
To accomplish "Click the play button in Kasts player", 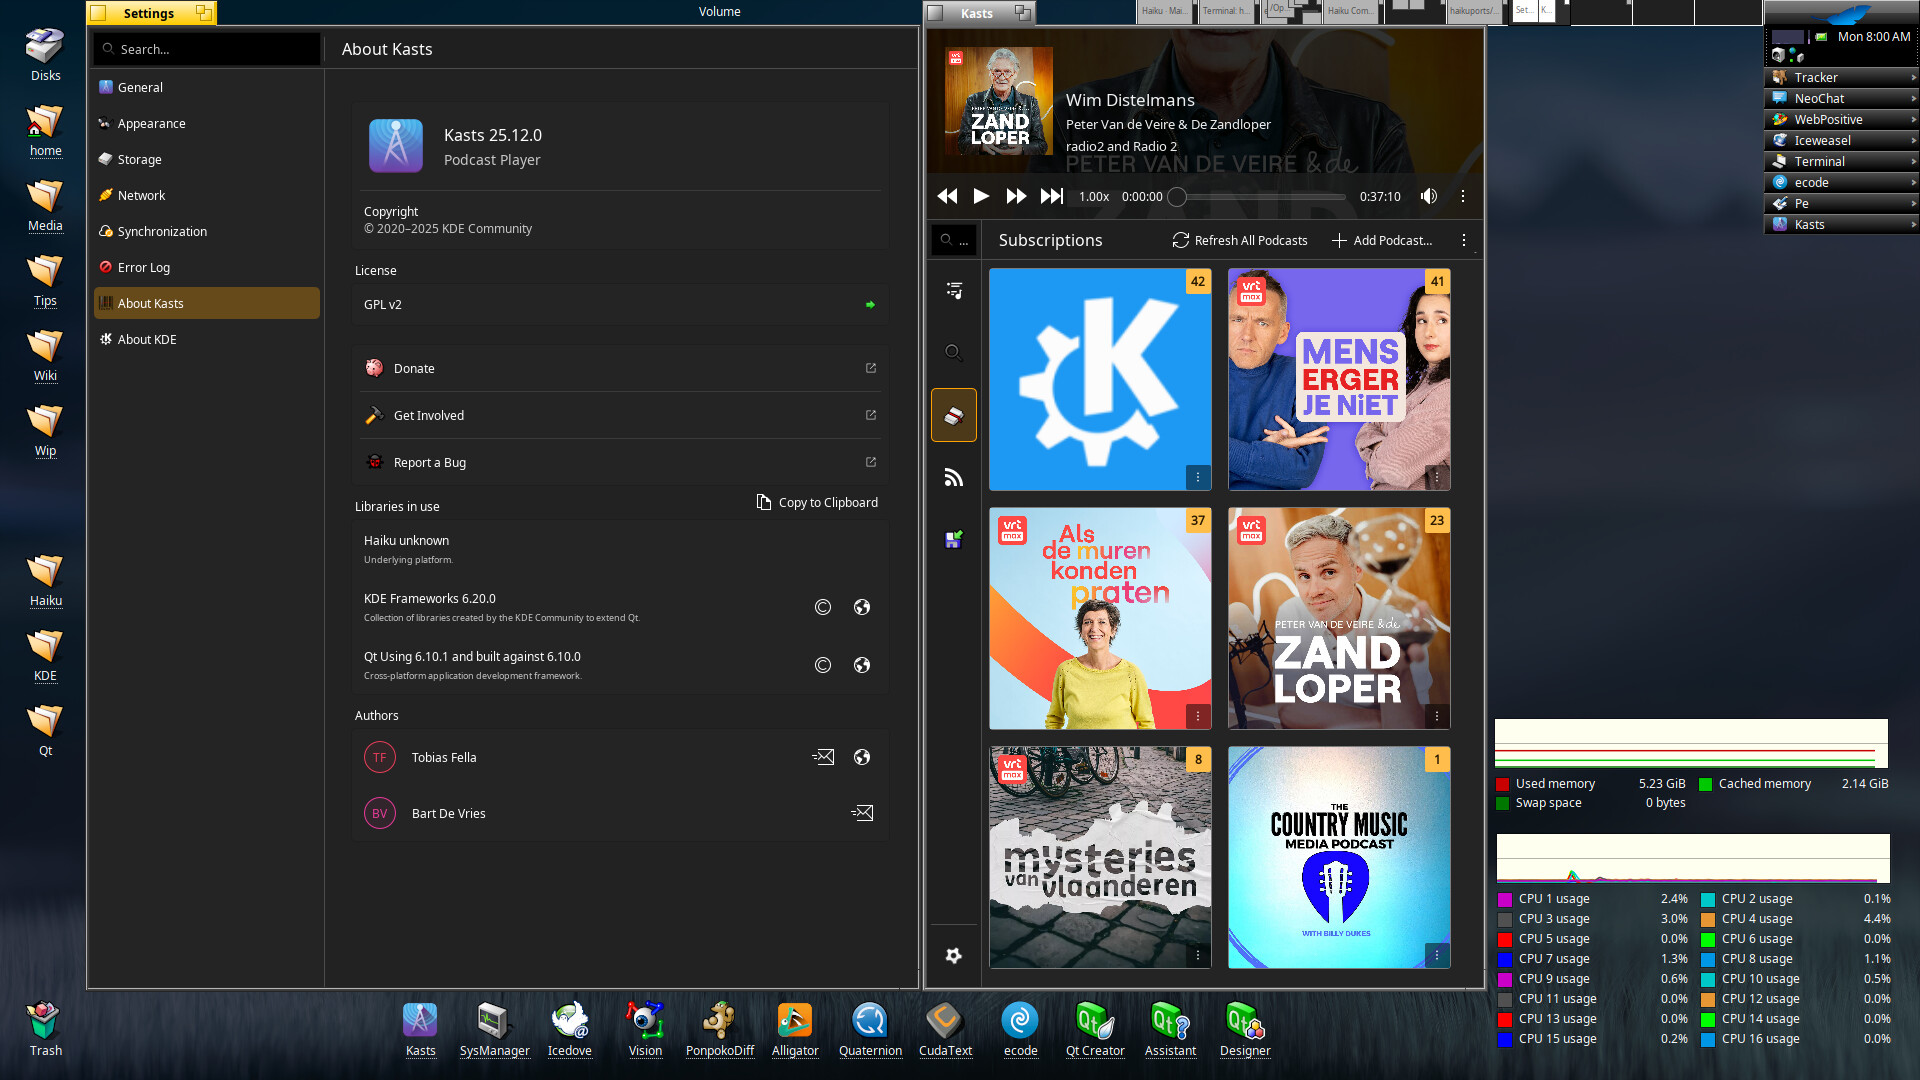I will [x=981, y=196].
